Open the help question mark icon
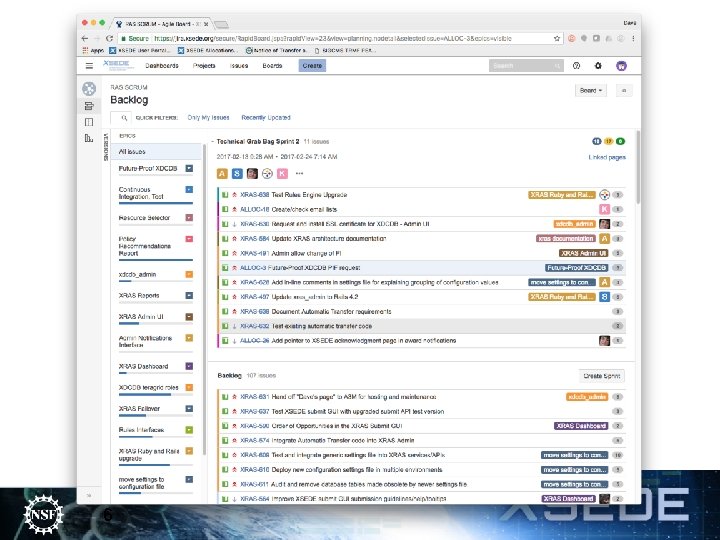The height and width of the screenshot is (540, 720). [576, 66]
